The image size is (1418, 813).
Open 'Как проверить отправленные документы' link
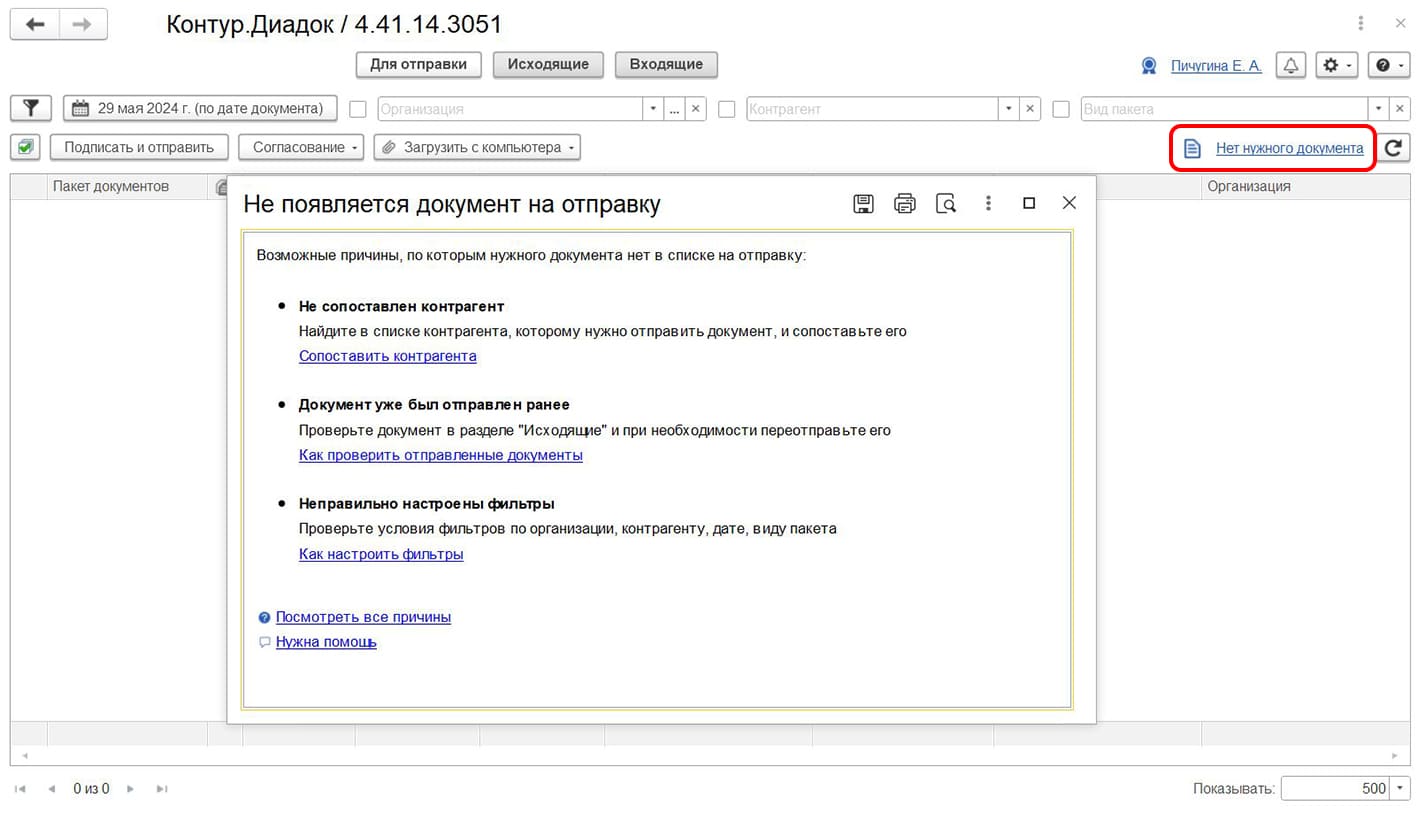440,455
